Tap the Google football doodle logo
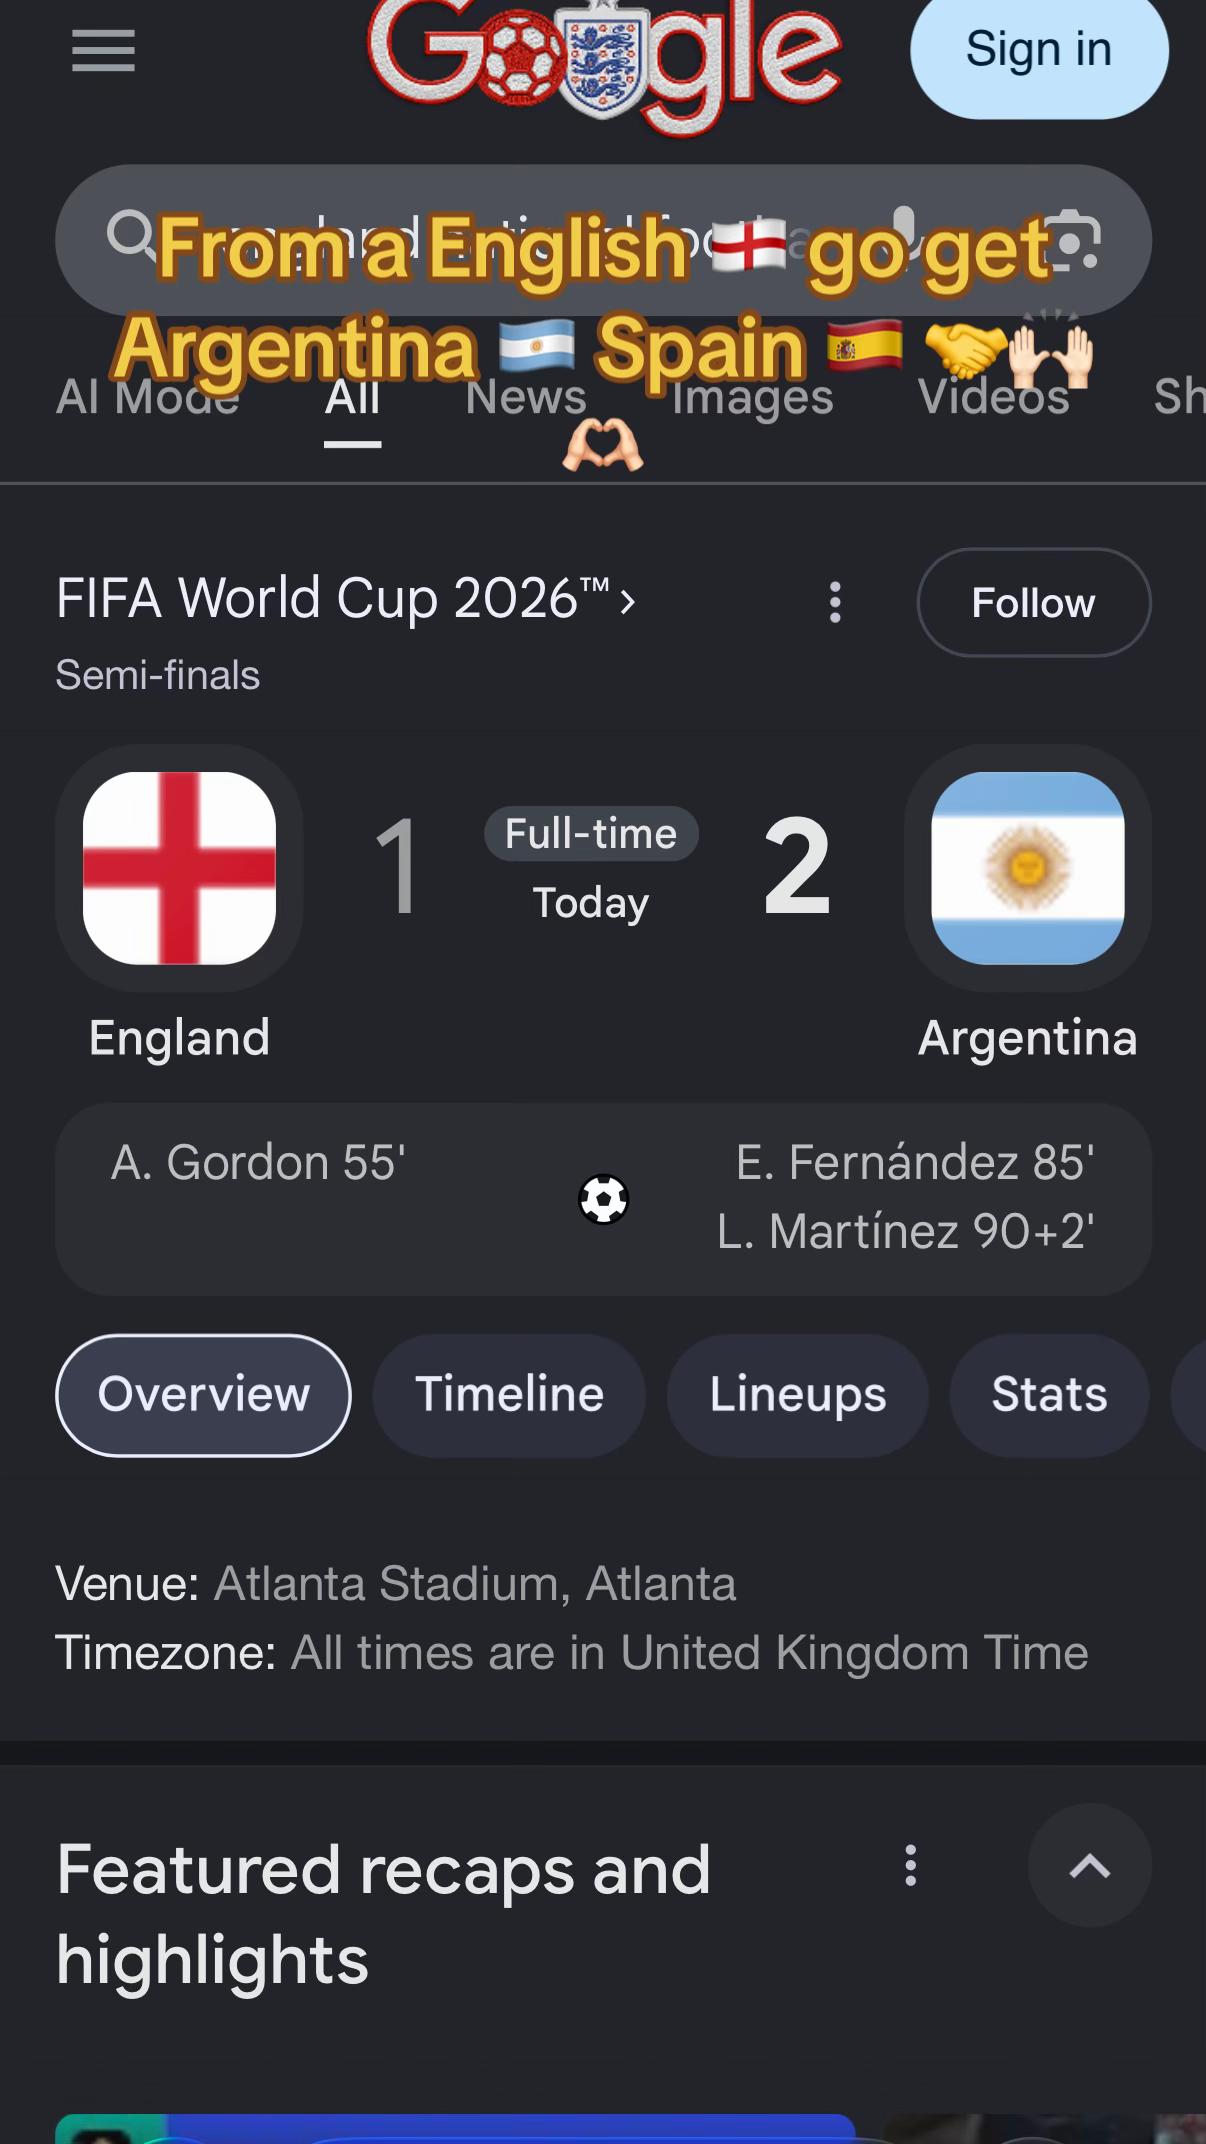Viewport: 1206px width, 2144px height. click(x=605, y=62)
